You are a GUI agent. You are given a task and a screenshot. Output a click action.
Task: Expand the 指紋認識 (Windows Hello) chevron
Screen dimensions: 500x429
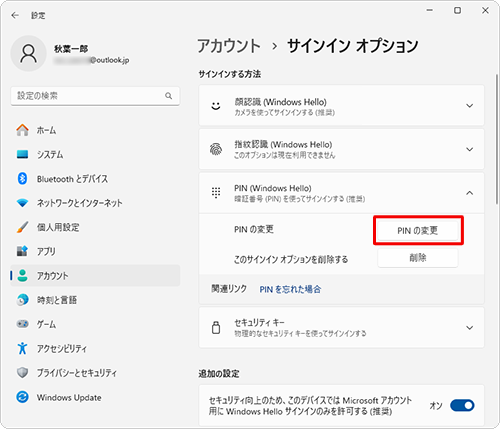click(x=469, y=149)
